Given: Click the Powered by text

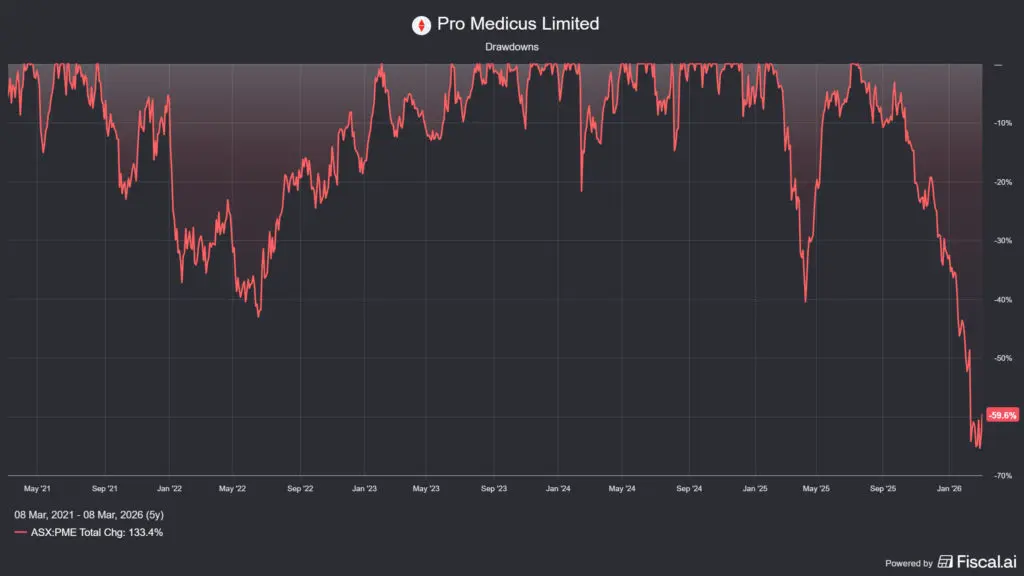Looking at the screenshot, I should click(908, 563).
